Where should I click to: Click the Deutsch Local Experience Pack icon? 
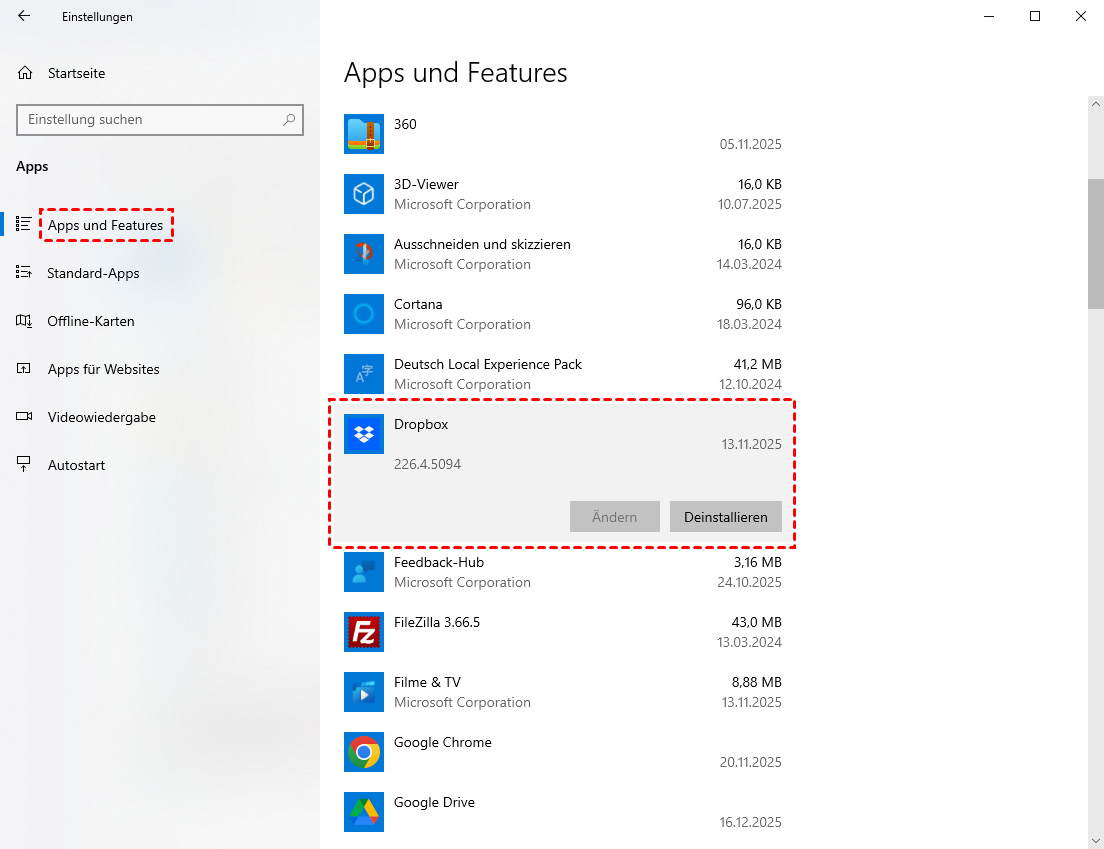coord(364,374)
